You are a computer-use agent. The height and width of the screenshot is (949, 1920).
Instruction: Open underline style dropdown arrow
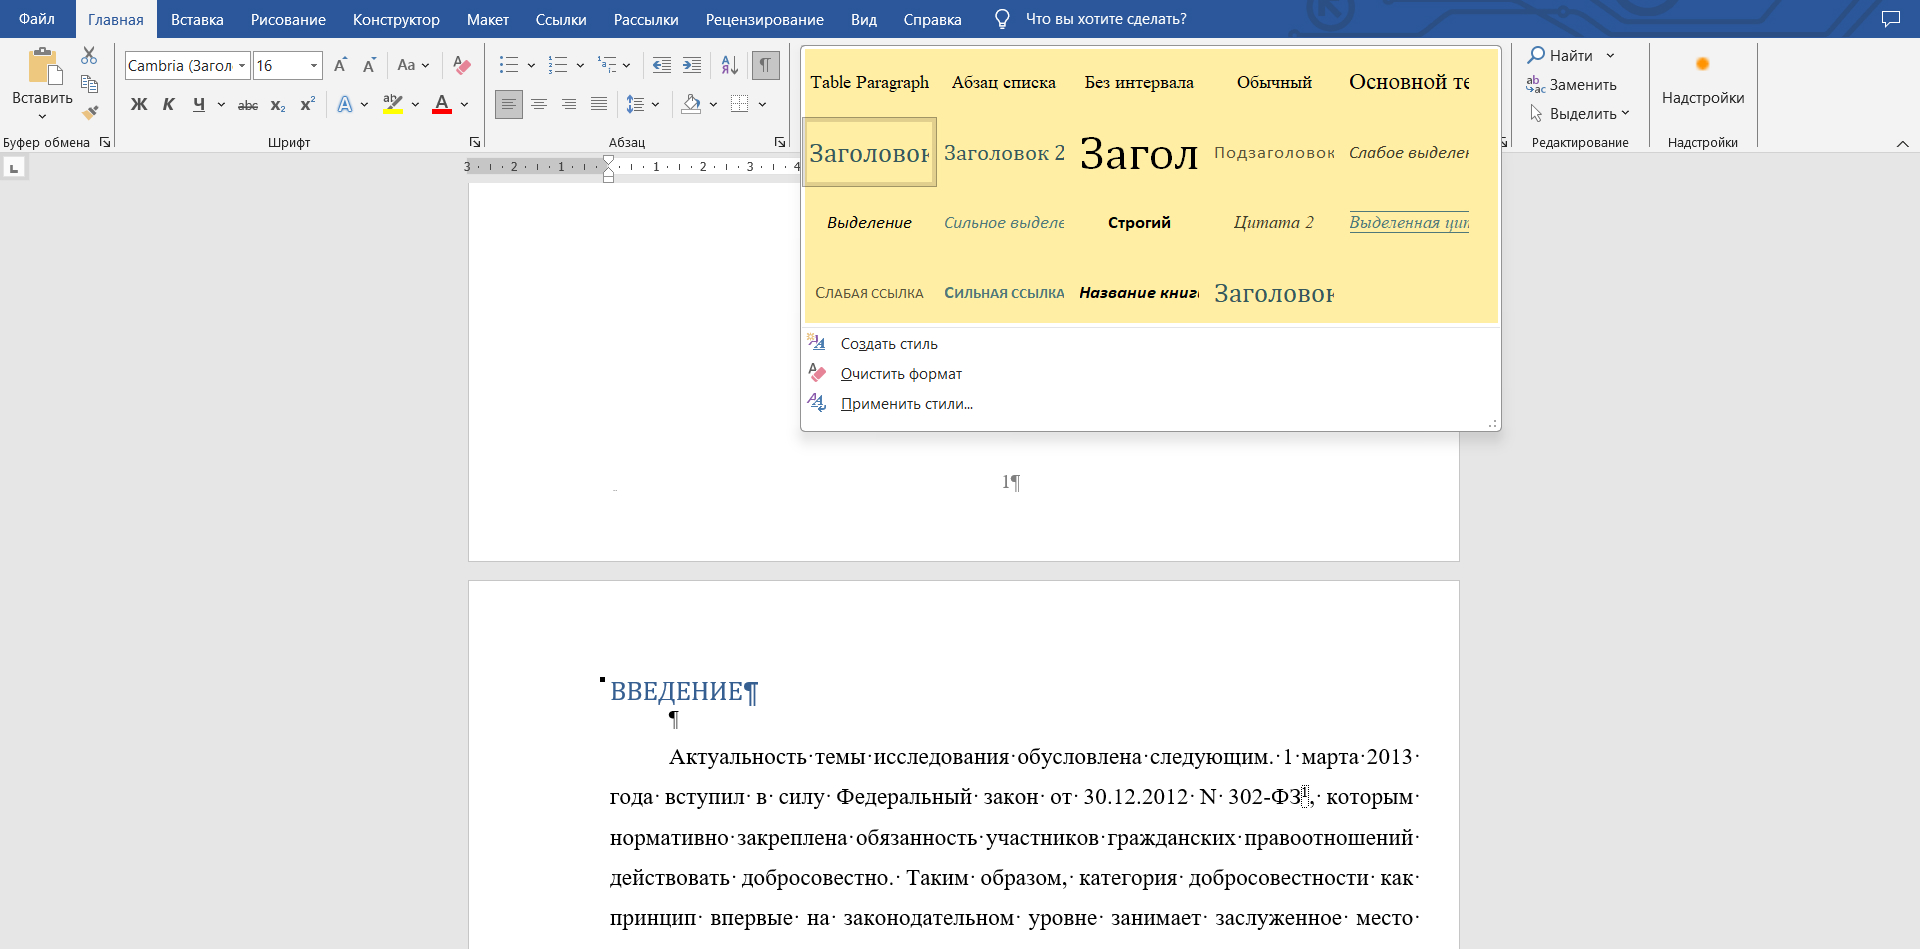221,105
